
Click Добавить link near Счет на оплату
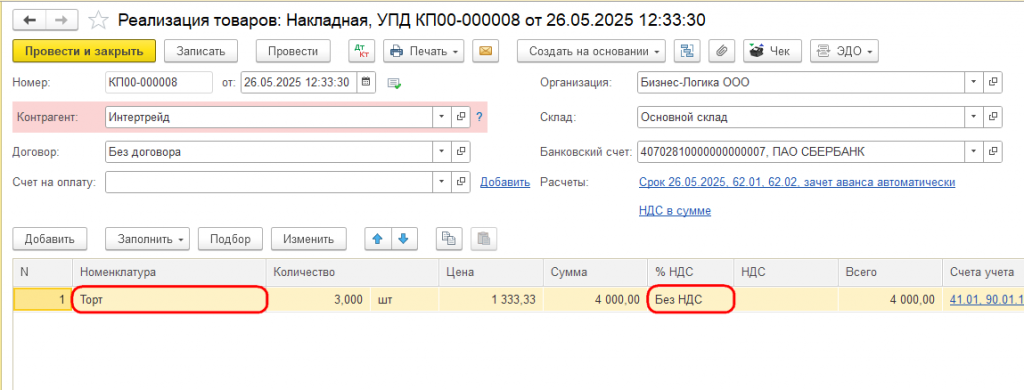(505, 182)
